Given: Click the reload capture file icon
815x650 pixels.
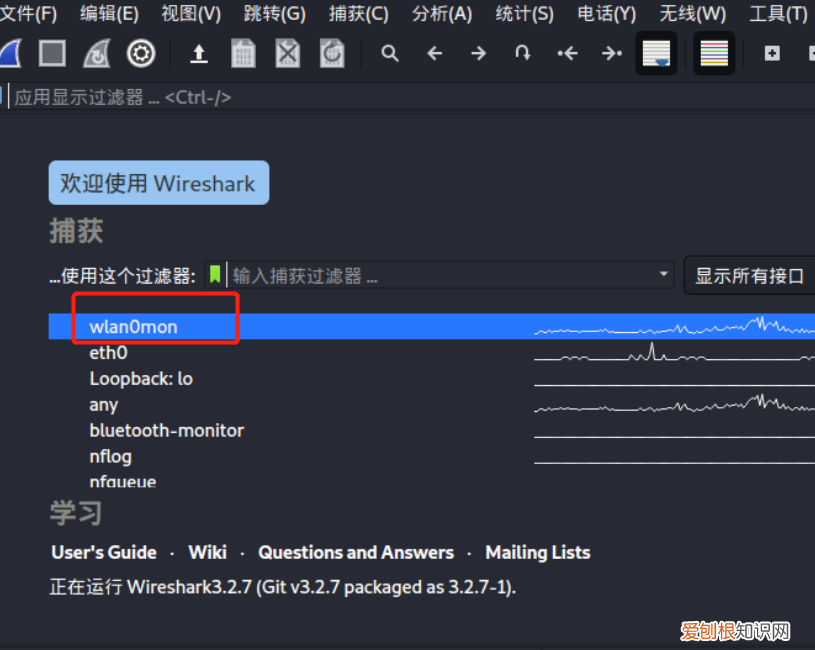Looking at the screenshot, I should click(x=331, y=53).
